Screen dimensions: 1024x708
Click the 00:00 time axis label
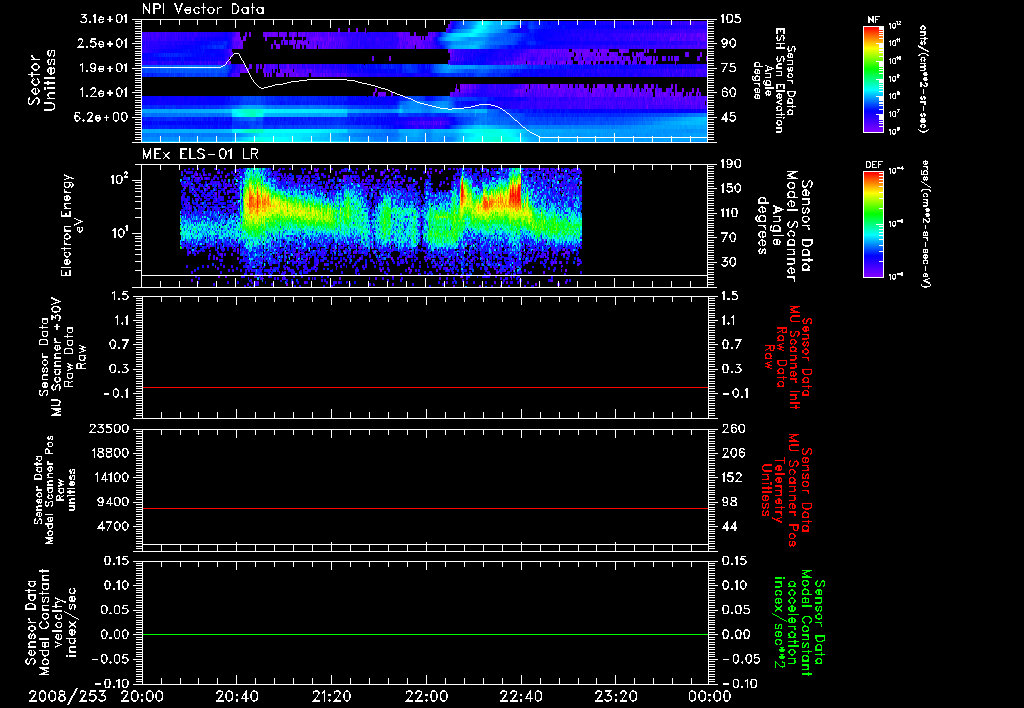point(710,696)
